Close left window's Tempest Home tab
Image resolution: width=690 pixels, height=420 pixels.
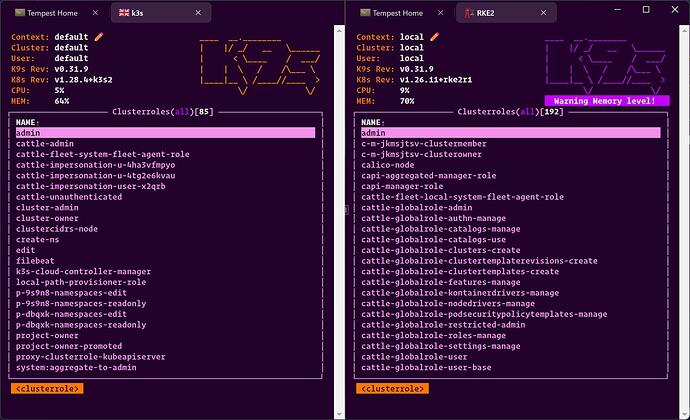click(x=95, y=13)
